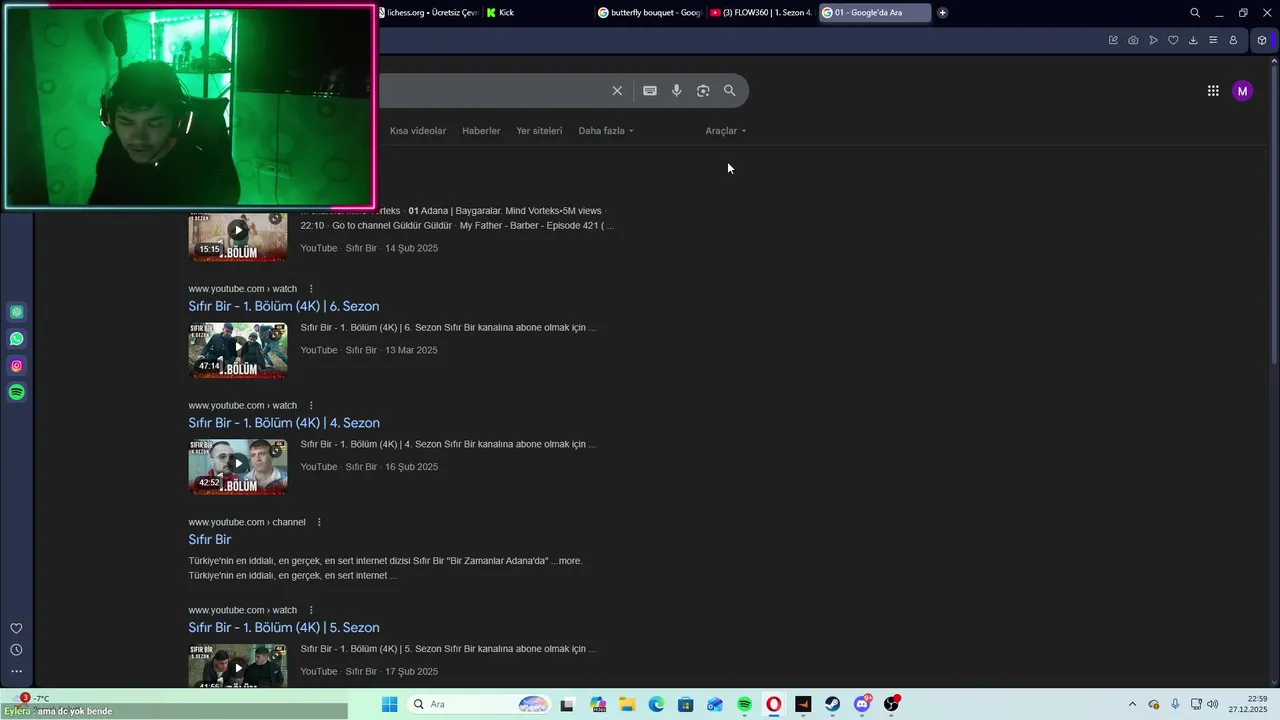The width and height of the screenshot is (1280, 720).
Task: Search tabs with Opera magnifier icon
Action: click(1195, 13)
